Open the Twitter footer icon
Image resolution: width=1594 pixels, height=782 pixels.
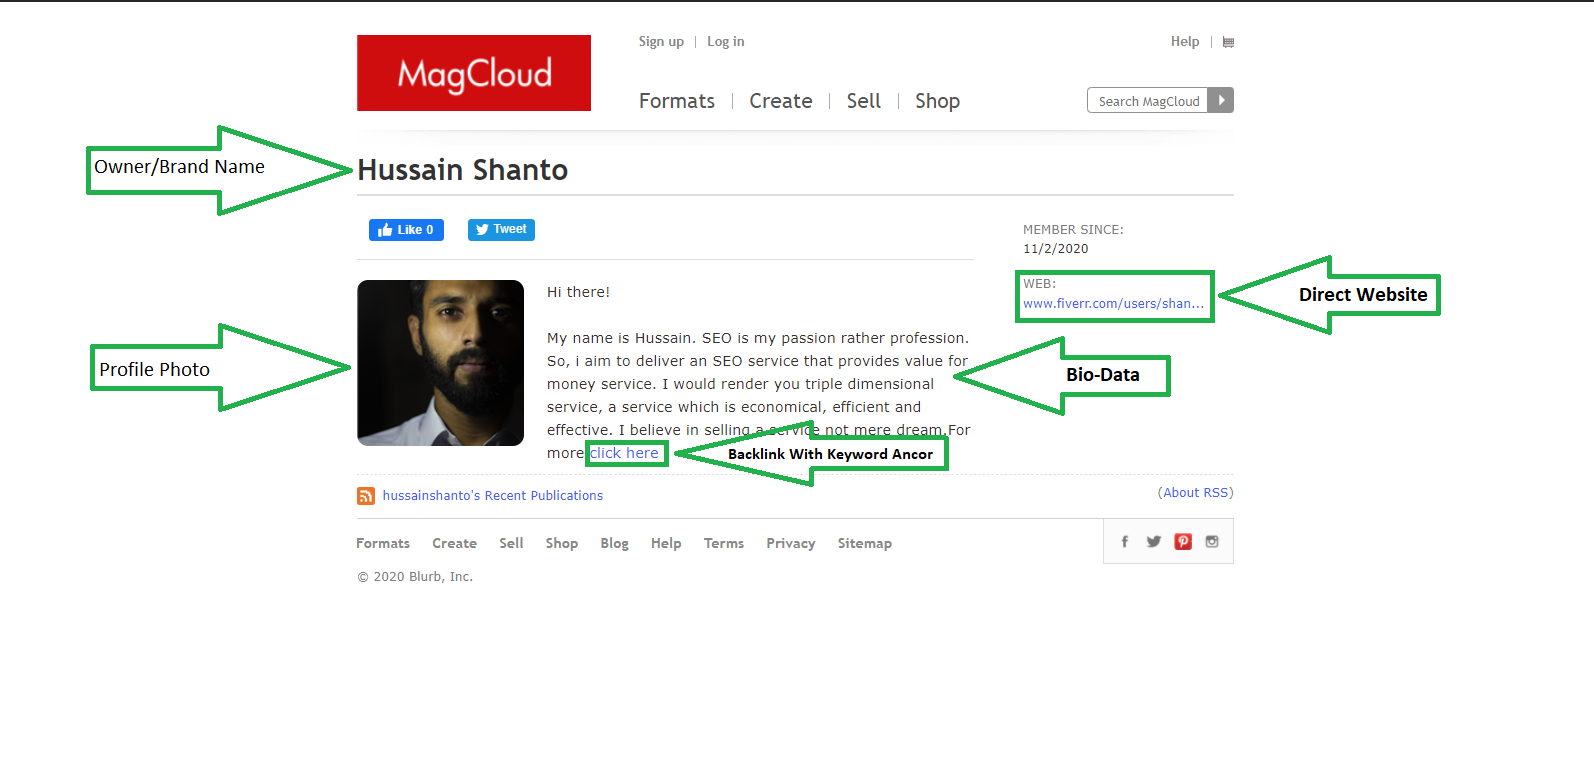click(1154, 542)
